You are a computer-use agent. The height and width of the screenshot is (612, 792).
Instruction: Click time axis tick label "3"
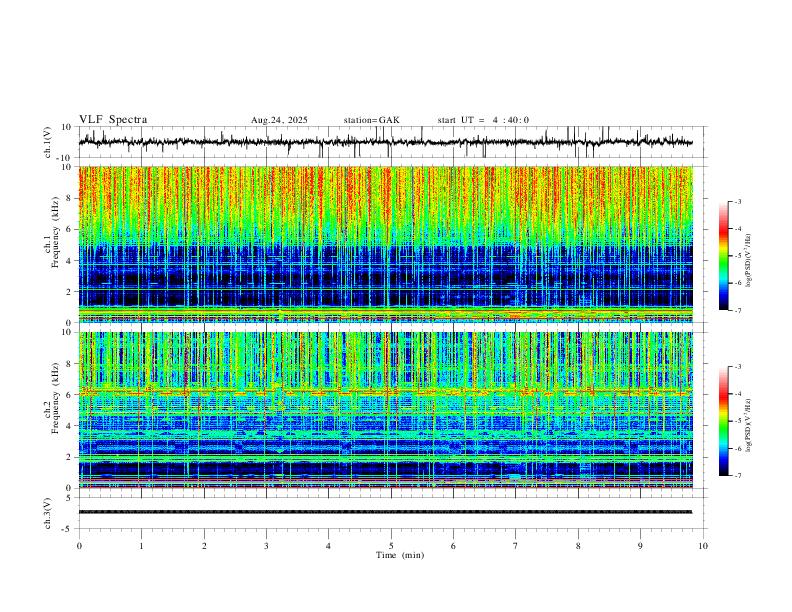click(x=266, y=546)
